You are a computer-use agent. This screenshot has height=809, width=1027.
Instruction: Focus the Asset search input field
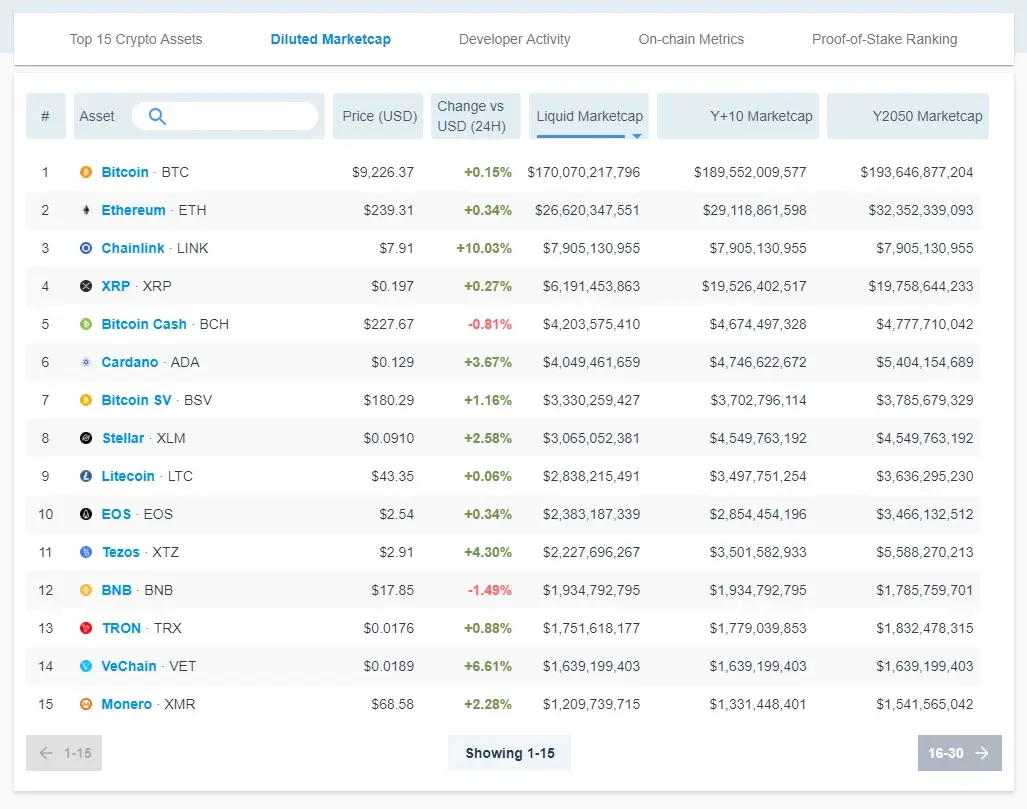[x=225, y=116]
